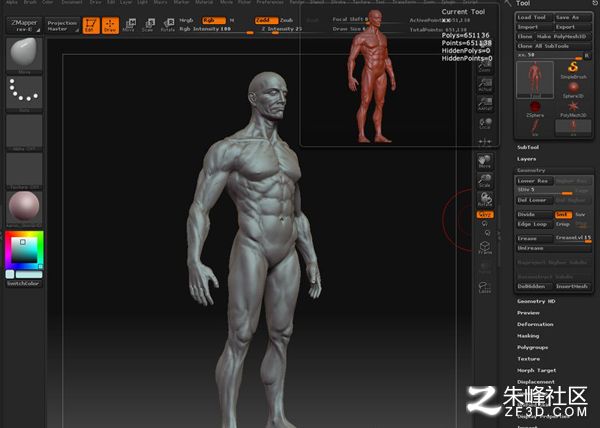Open the Material menu
Viewport: 600px width, 428px height.
pyautogui.click(x=204, y=2)
